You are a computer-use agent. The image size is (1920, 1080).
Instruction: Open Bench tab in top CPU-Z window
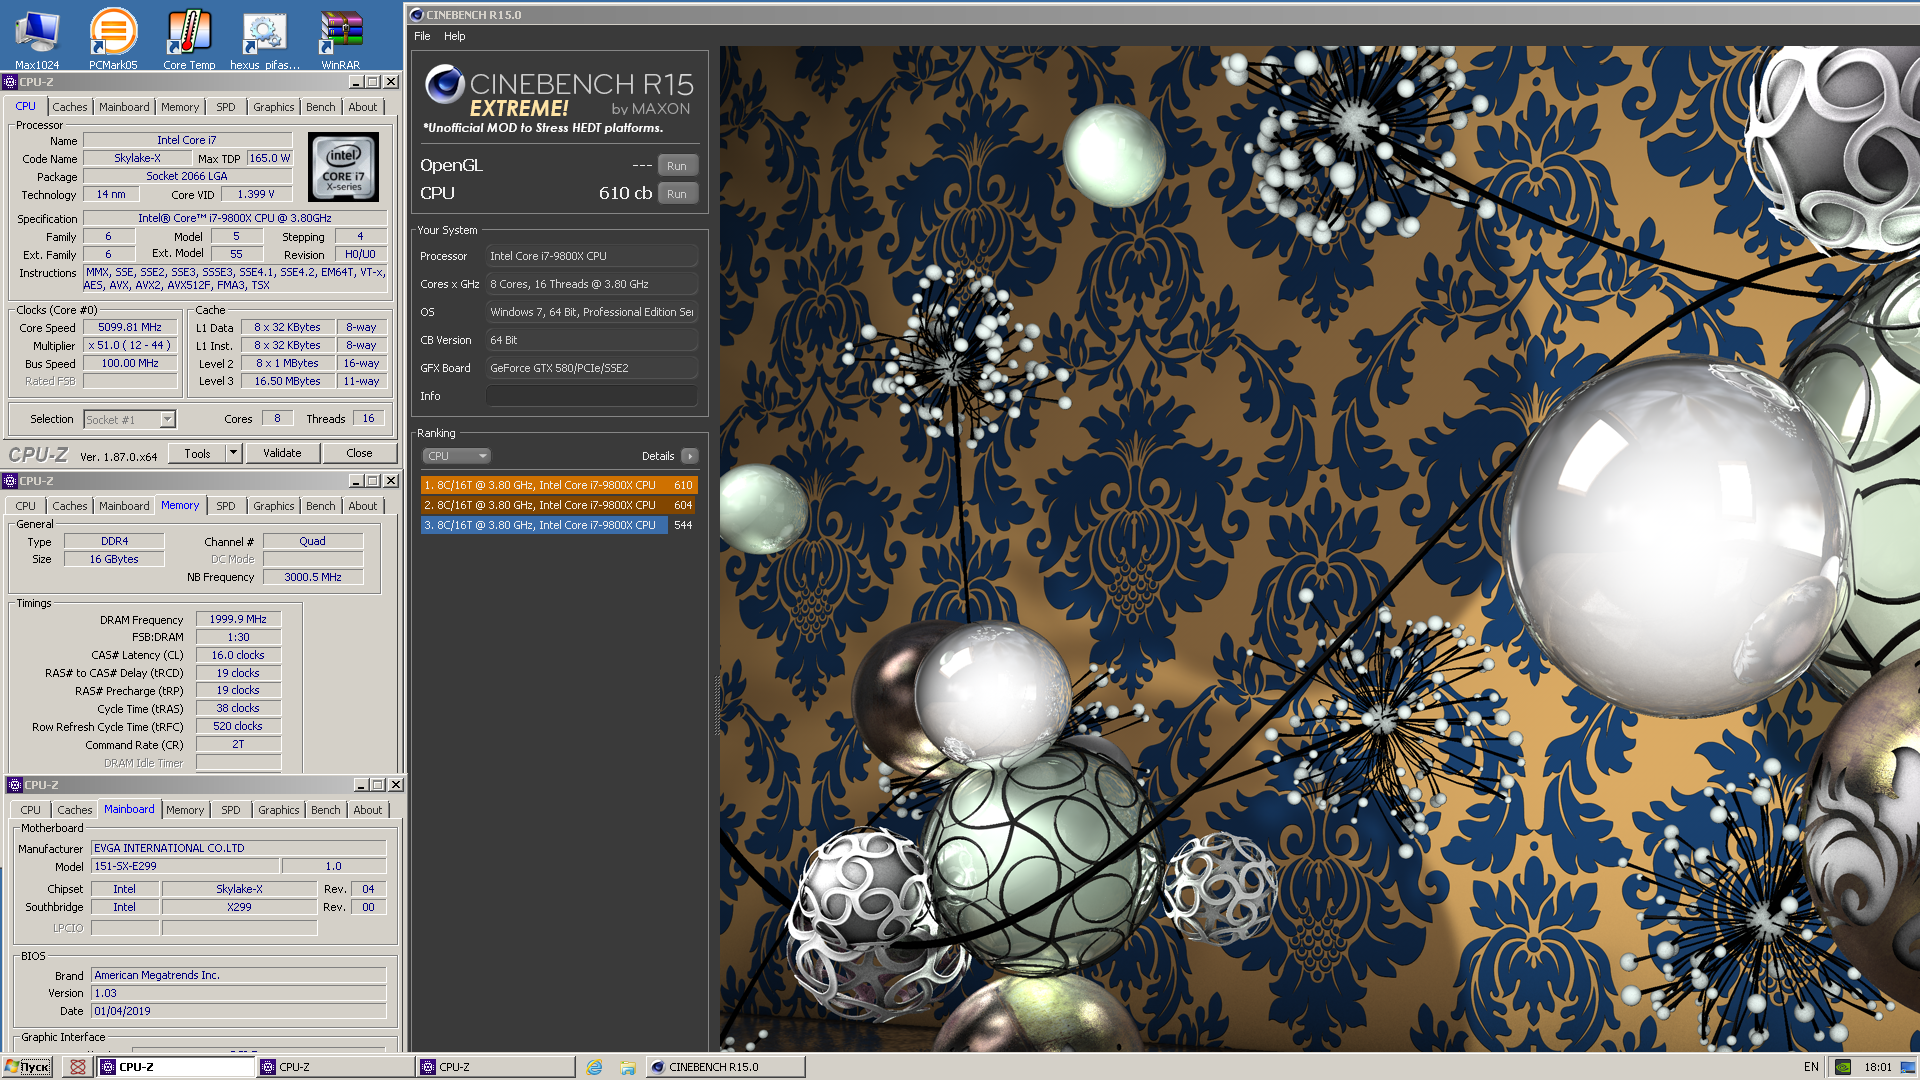pos(321,107)
